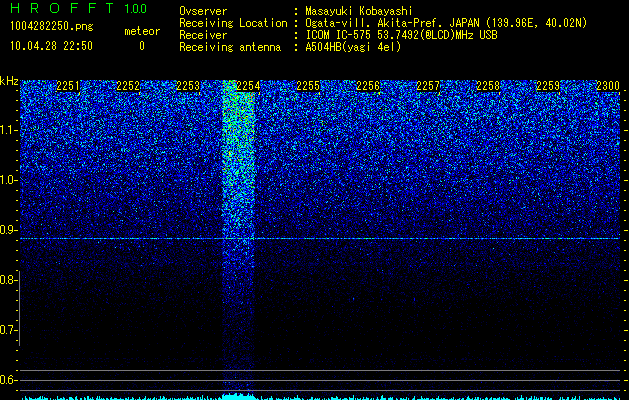The height and width of the screenshot is (400, 629).
Task: Click the meteor label
Action: (142, 31)
